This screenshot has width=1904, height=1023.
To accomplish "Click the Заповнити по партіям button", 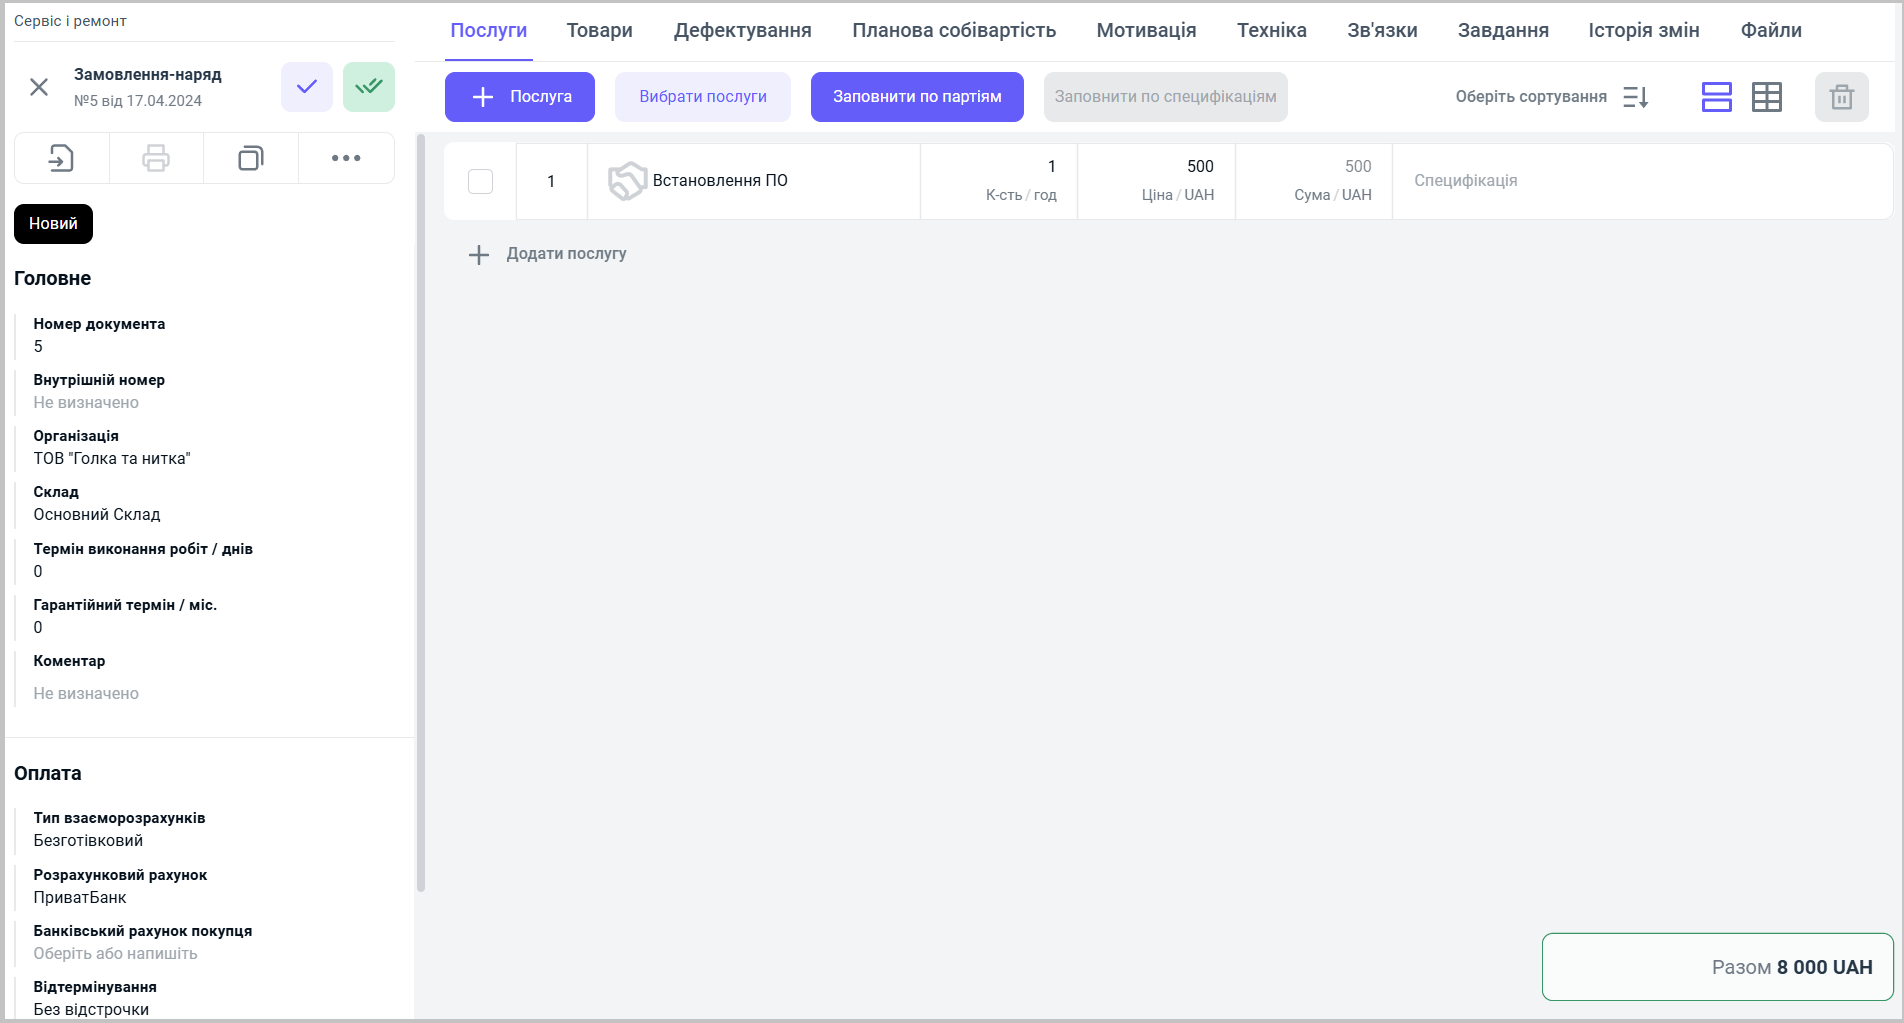I will click(916, 97).
